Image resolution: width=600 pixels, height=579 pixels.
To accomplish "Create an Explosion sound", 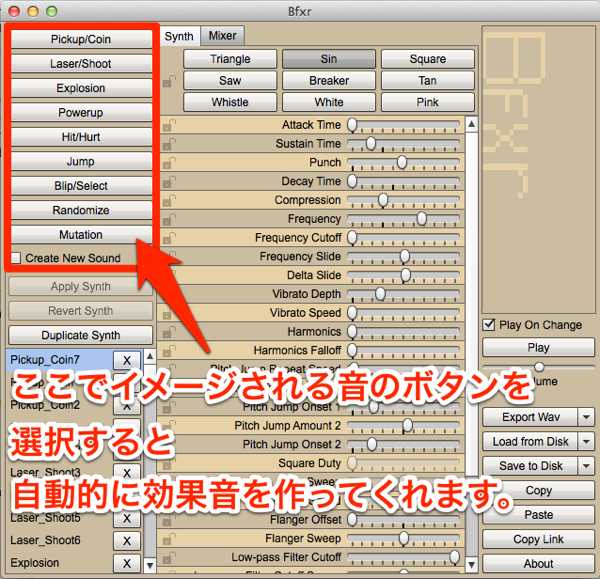I will (x=81, y=88).
